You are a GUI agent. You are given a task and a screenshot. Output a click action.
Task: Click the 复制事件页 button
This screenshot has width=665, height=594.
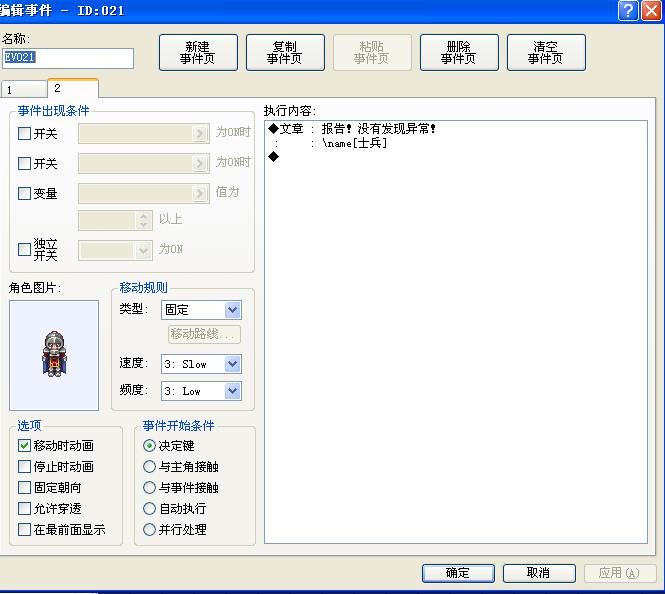coord(285,53)
